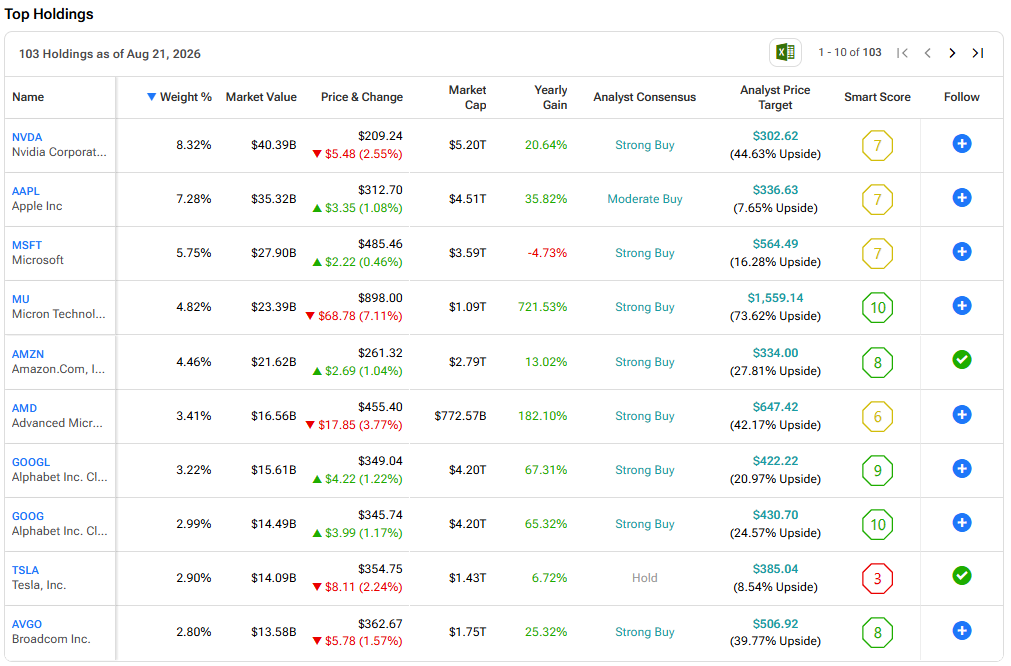
Task: Follow Micron using its plus icon
Action: pos(961,306)
